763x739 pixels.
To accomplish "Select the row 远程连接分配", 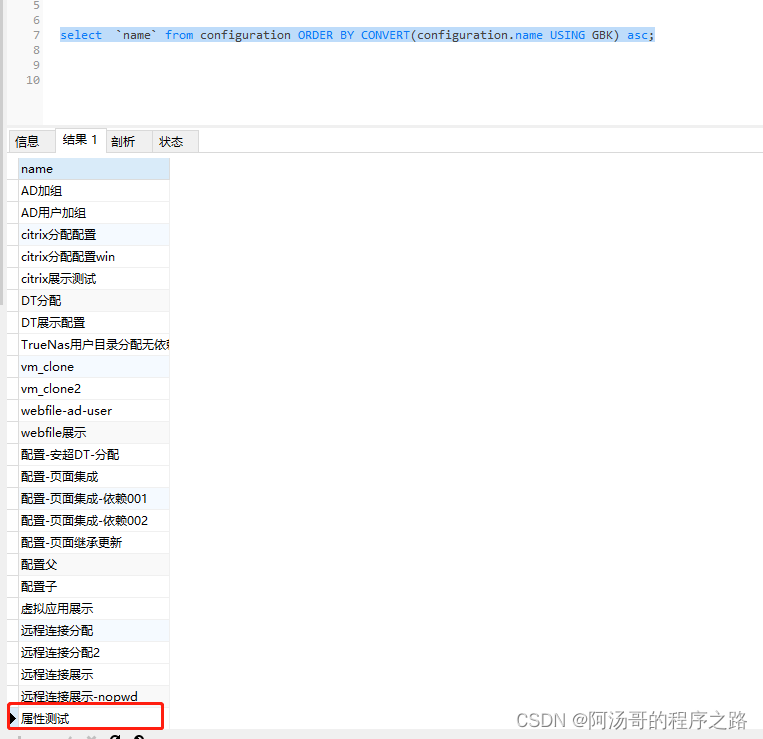I will point(94,631).
